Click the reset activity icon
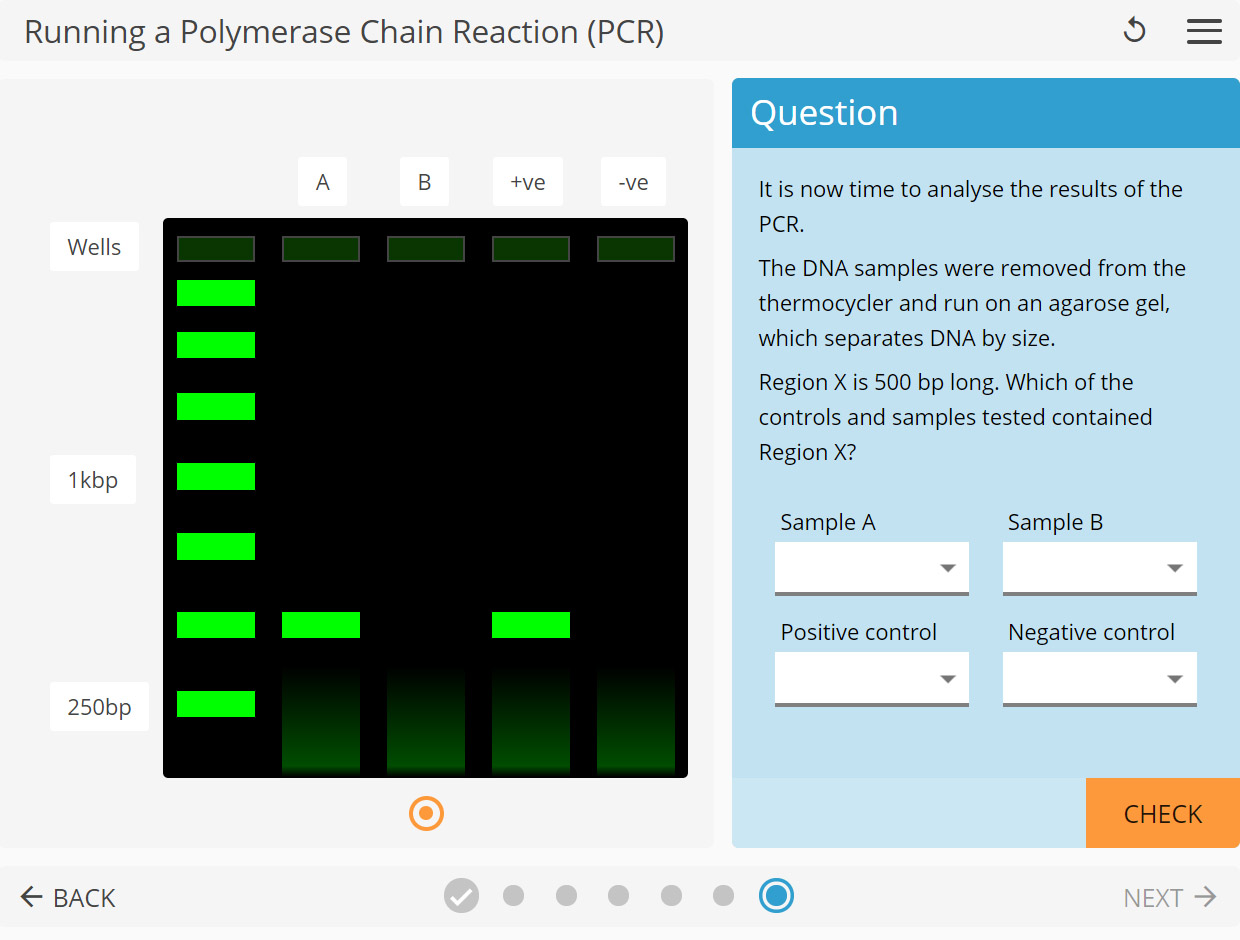This screenshot has height=940, width=1240. [x=1134, y=30]
